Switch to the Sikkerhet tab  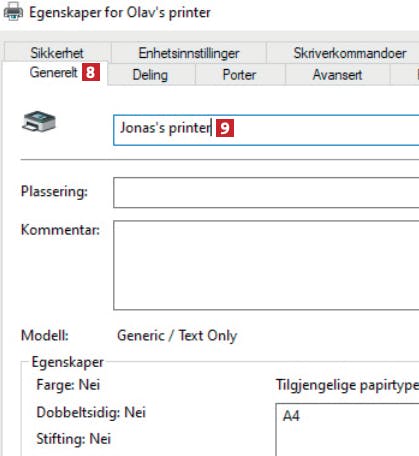click(57, 53)
